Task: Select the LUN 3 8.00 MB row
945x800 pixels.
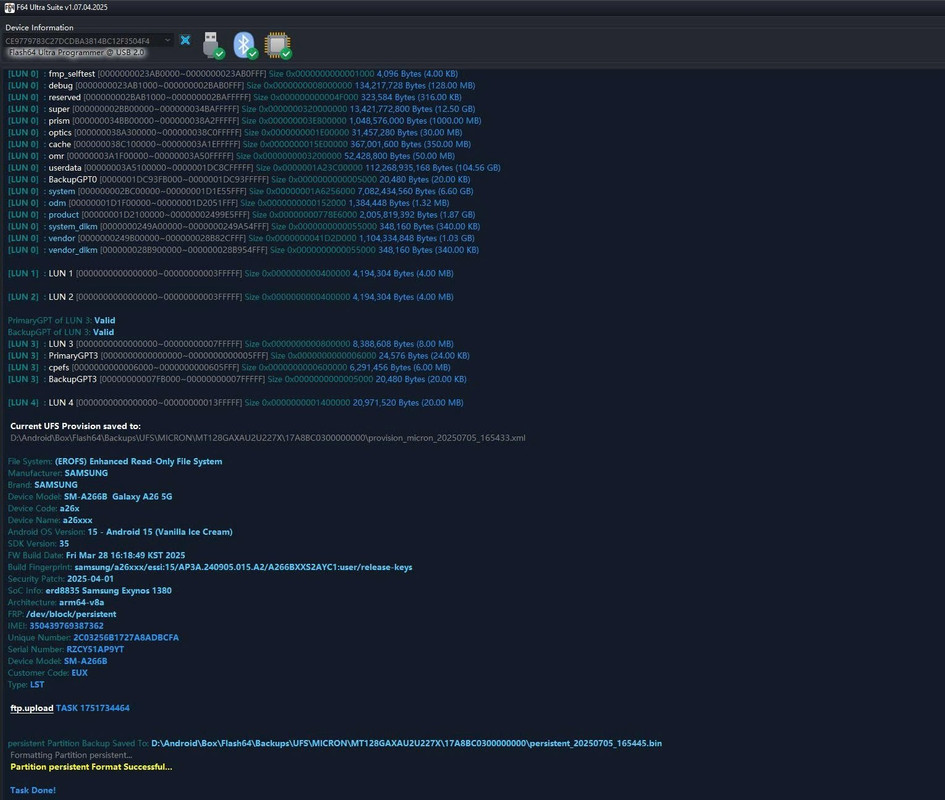Action: coord(231,344)
